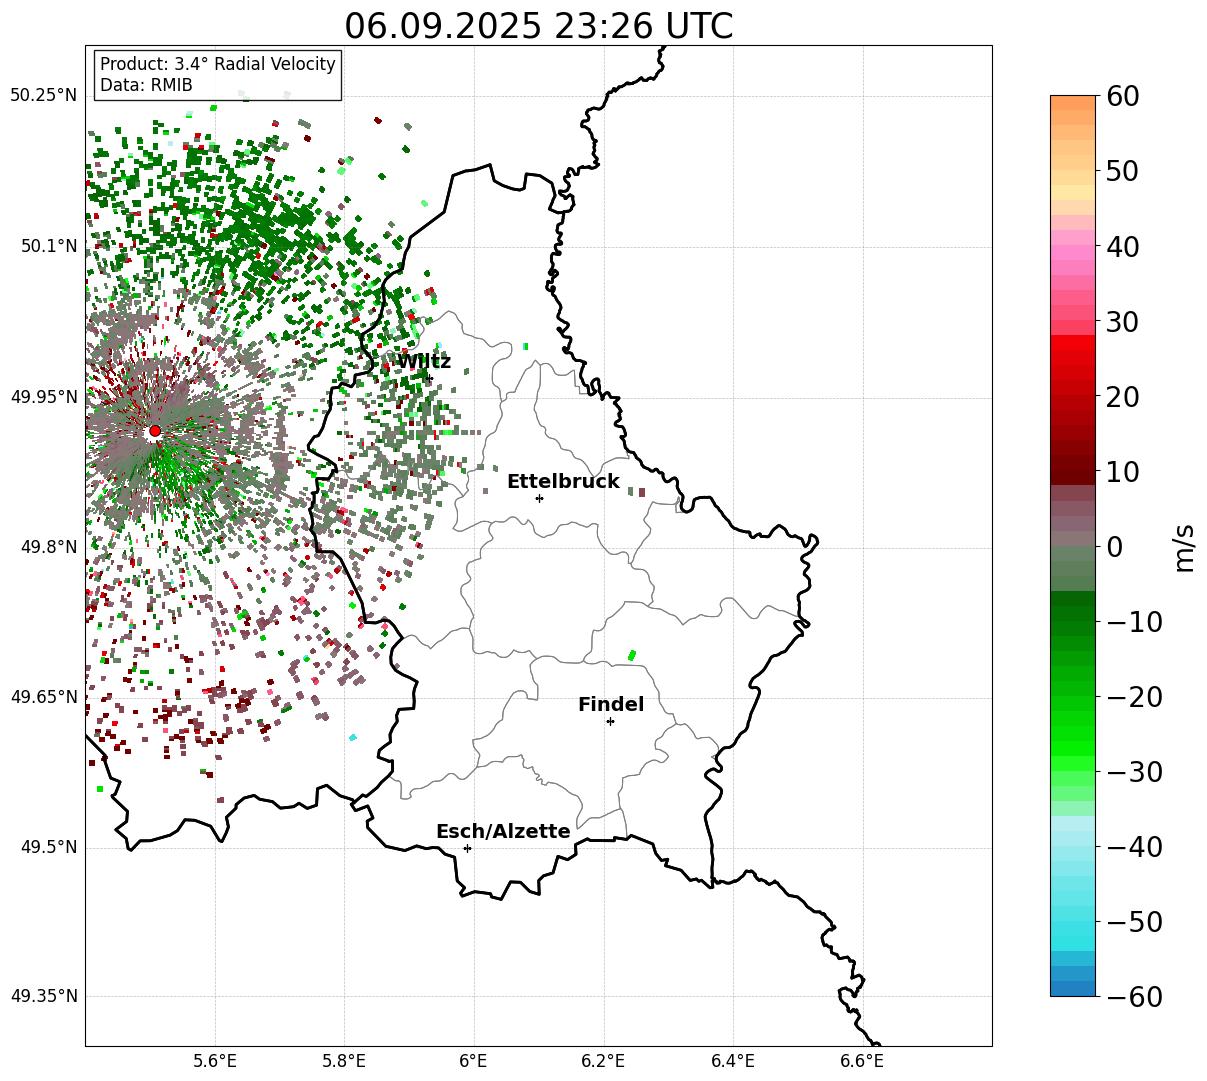
Task: Click the colorbar −30 tick label
Action: coord(1133,772)
